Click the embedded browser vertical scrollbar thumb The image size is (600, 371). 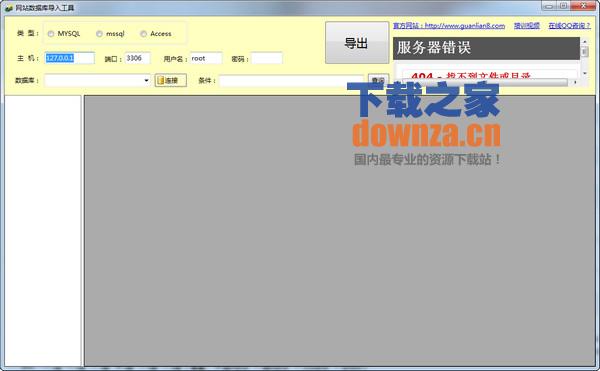pos(584,51)
